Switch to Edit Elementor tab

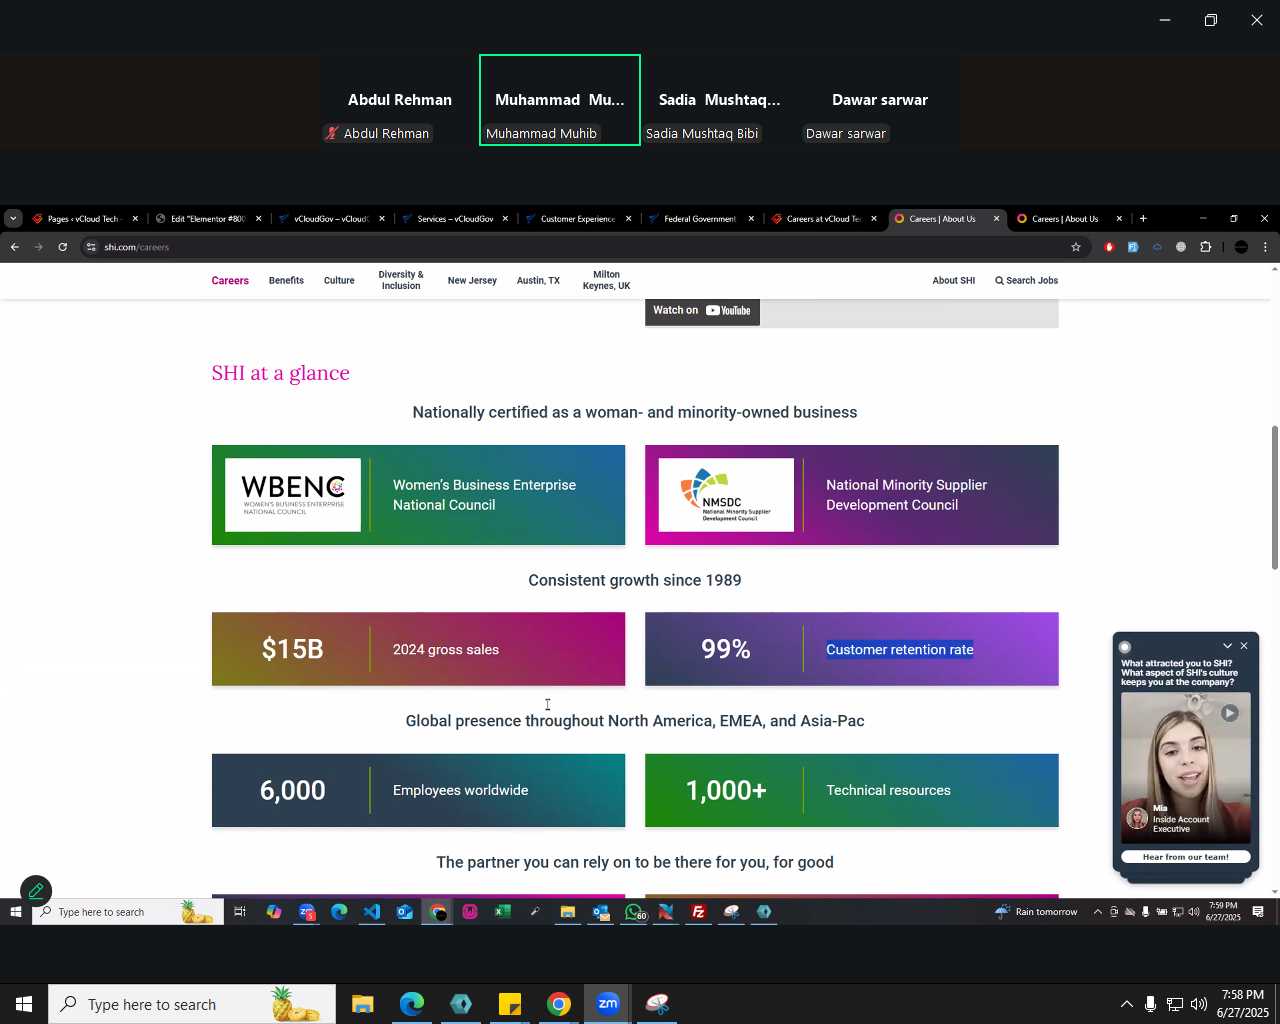208,219
